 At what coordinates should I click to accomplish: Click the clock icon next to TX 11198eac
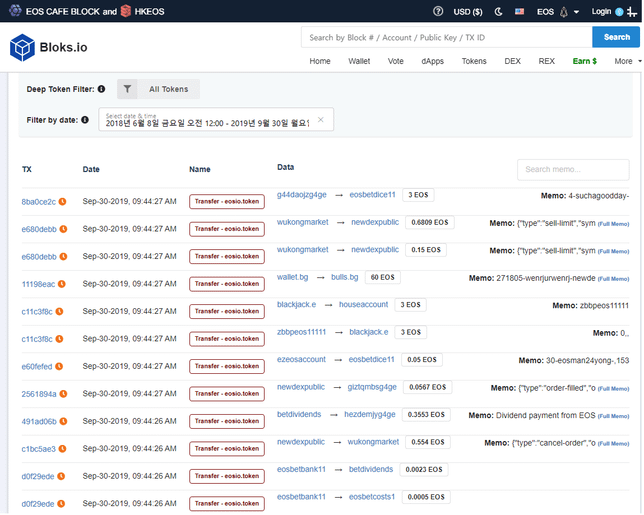point(62,284)
